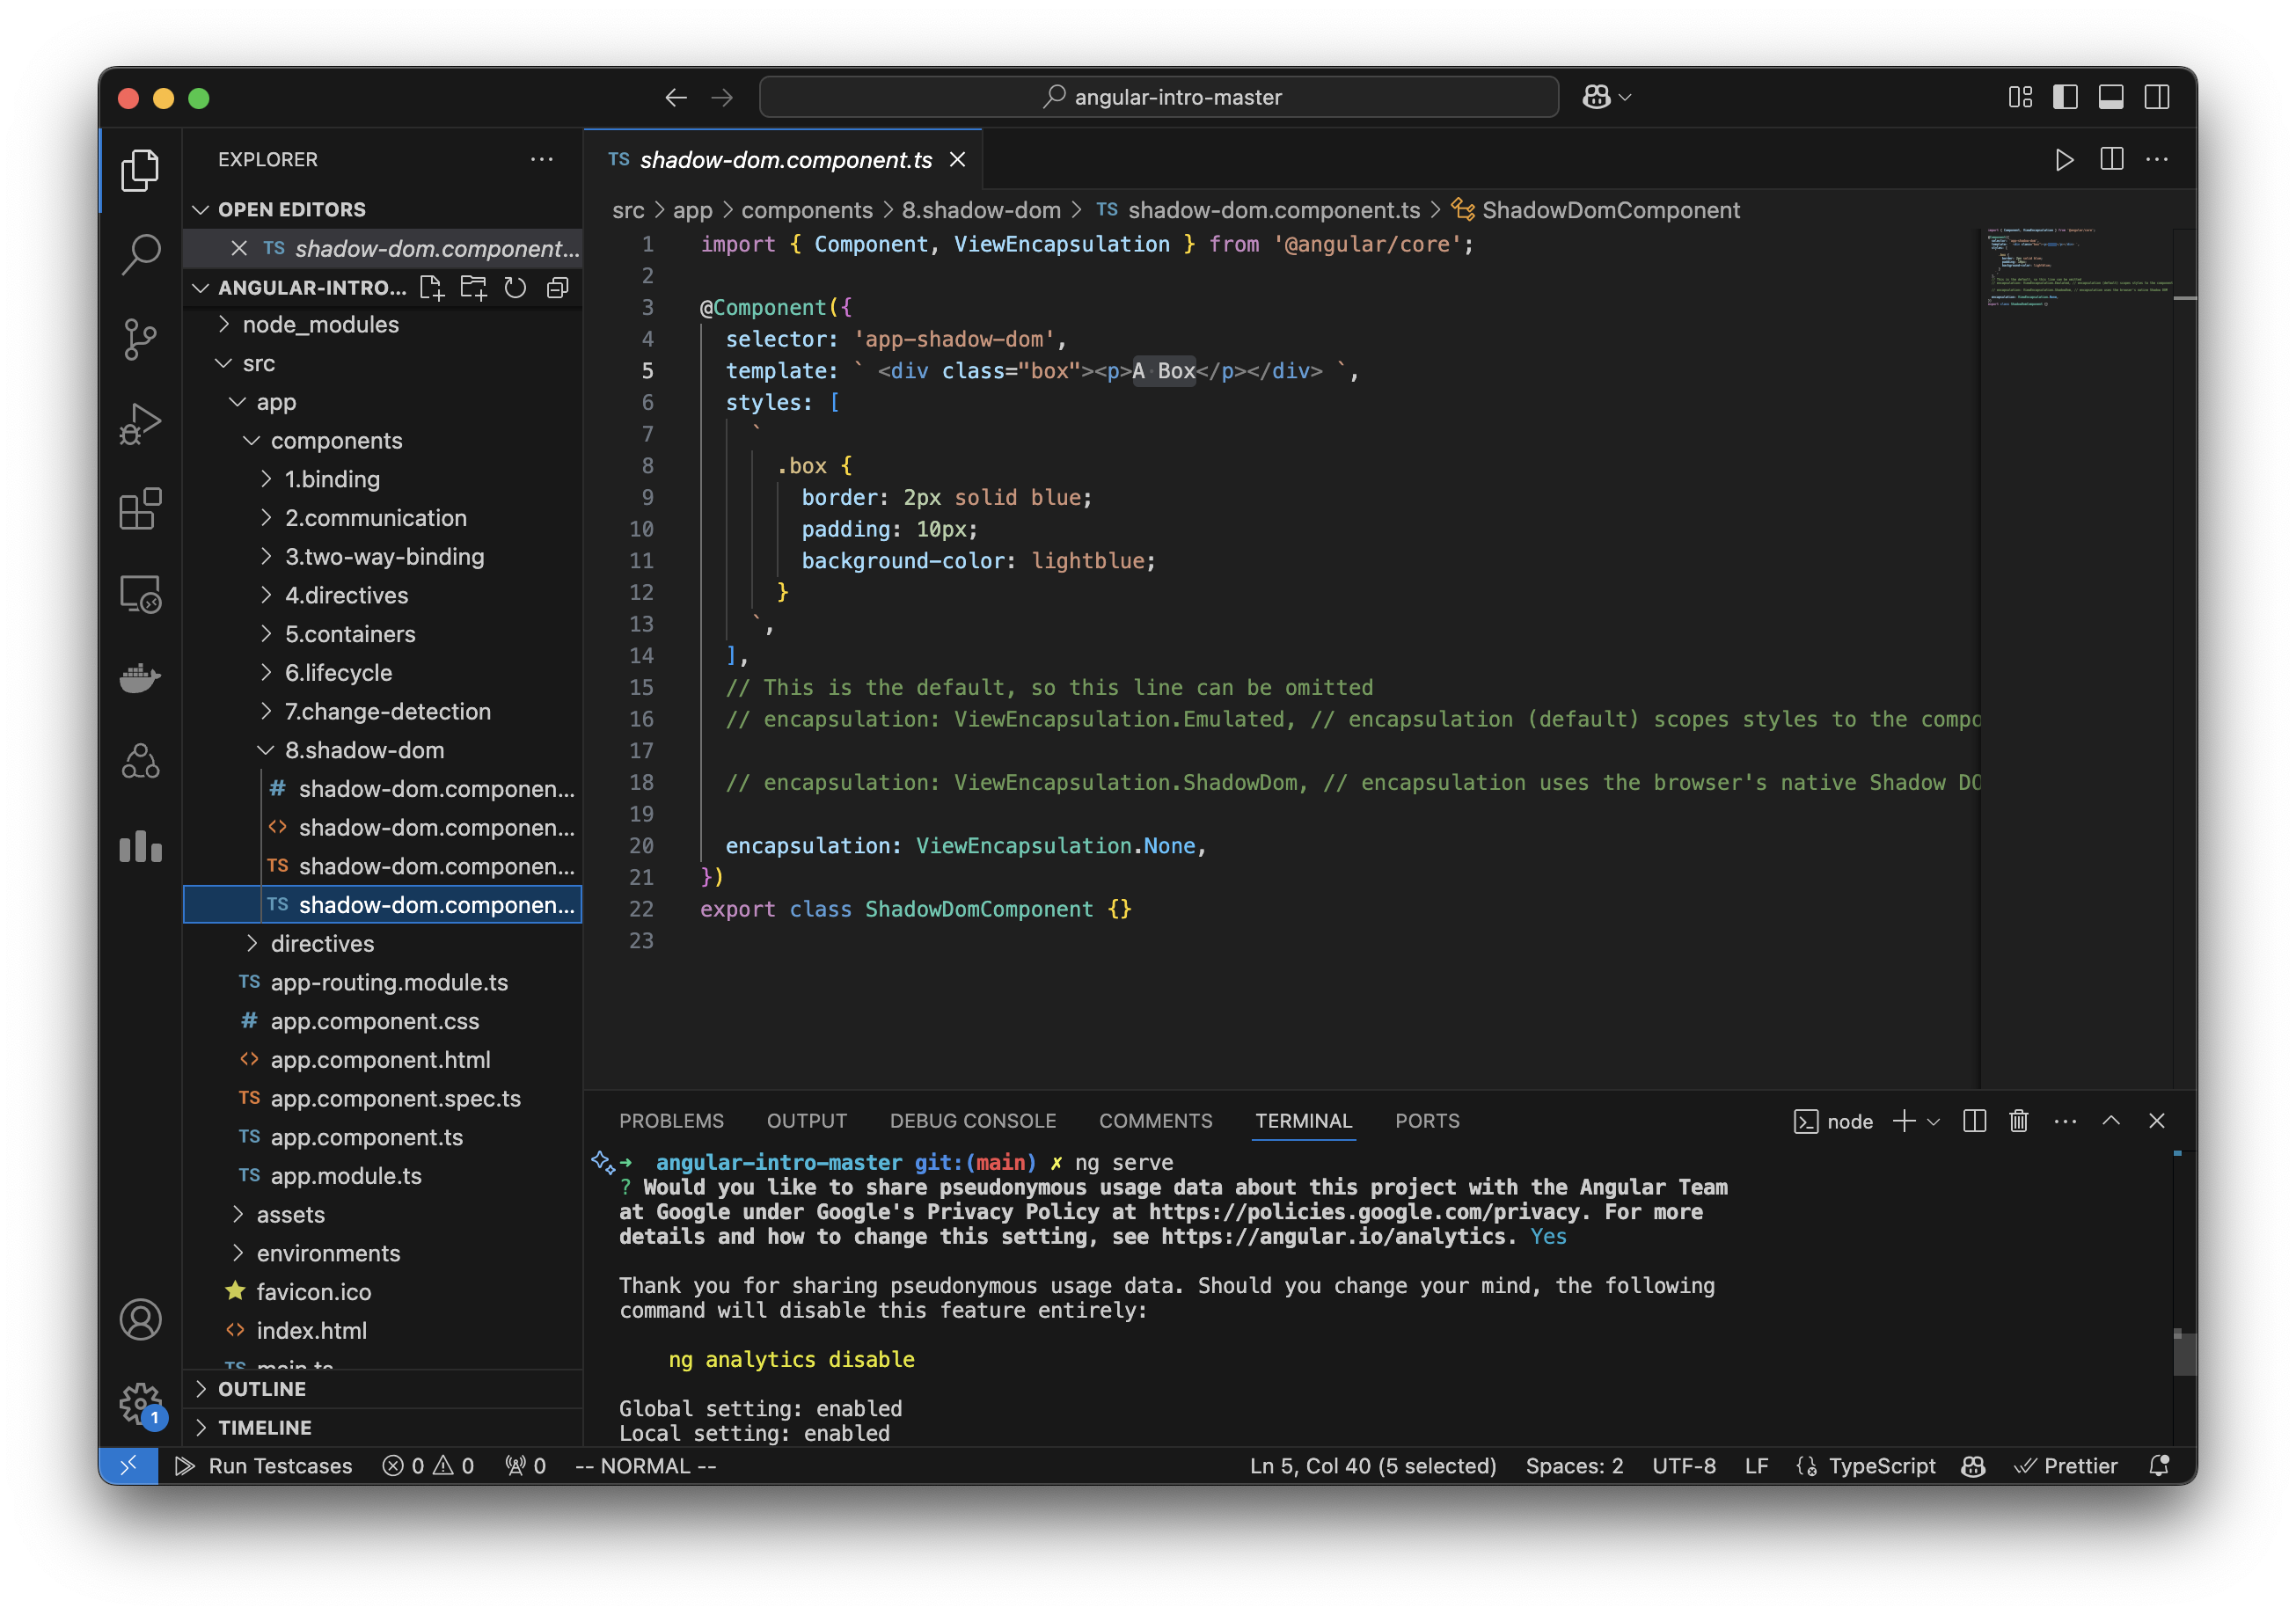Refresh the explorer file tree

click(x=515, y=288)
